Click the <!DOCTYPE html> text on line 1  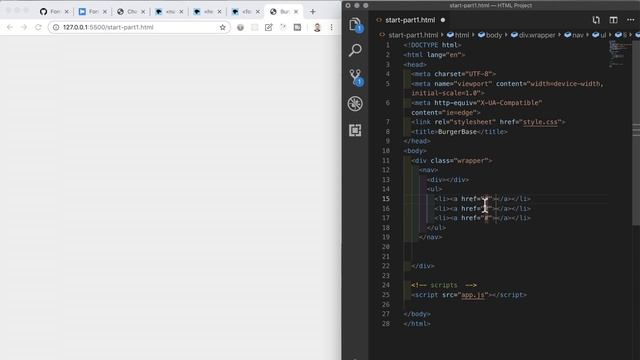tap(432, 45)
